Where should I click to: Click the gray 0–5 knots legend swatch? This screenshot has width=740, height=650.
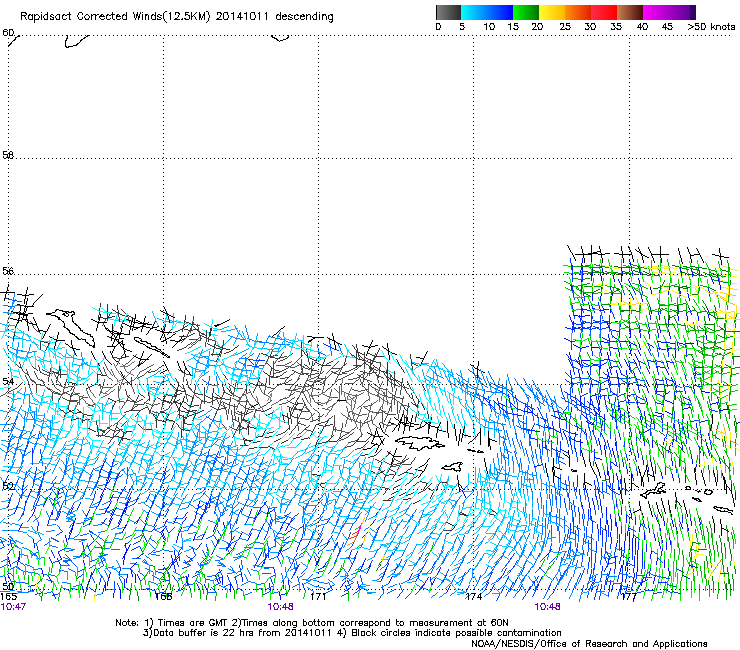[448, 12]
